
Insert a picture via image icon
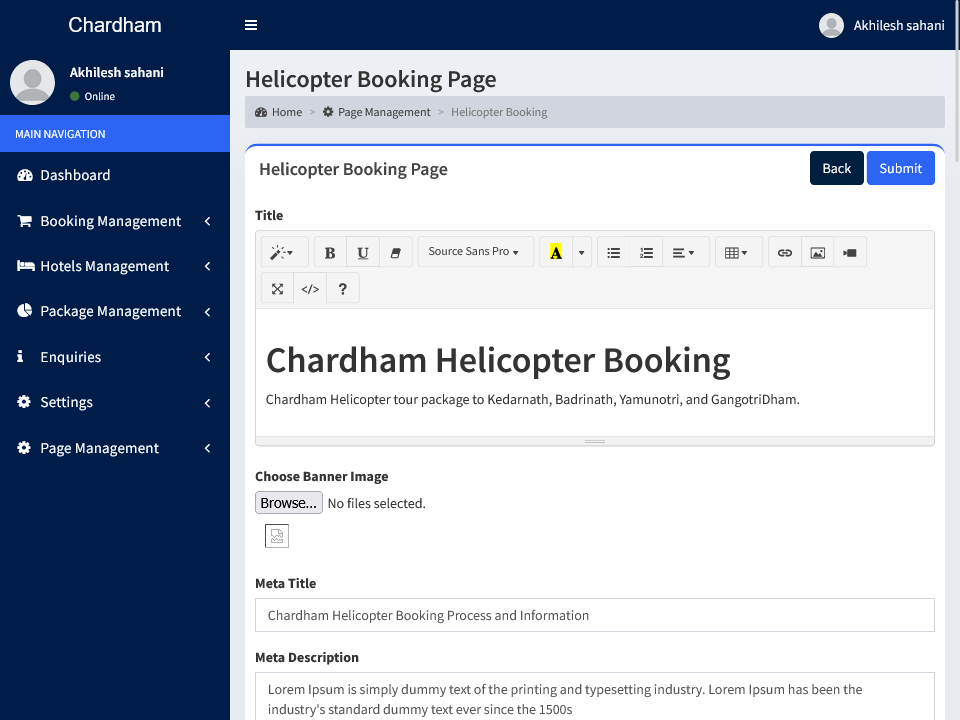(818, 253)
